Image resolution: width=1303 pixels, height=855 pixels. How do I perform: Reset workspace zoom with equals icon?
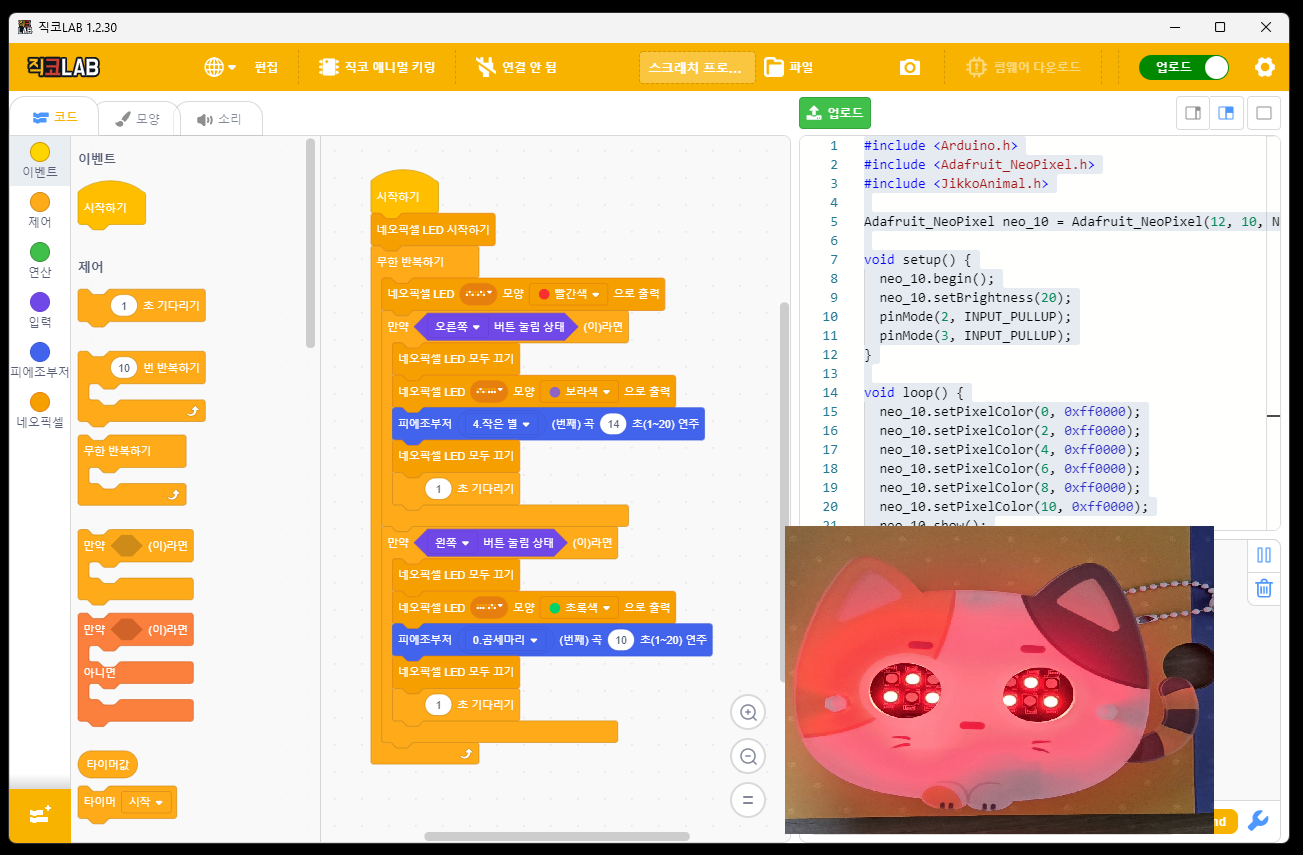pyautogui.click(x=747, y=800)
